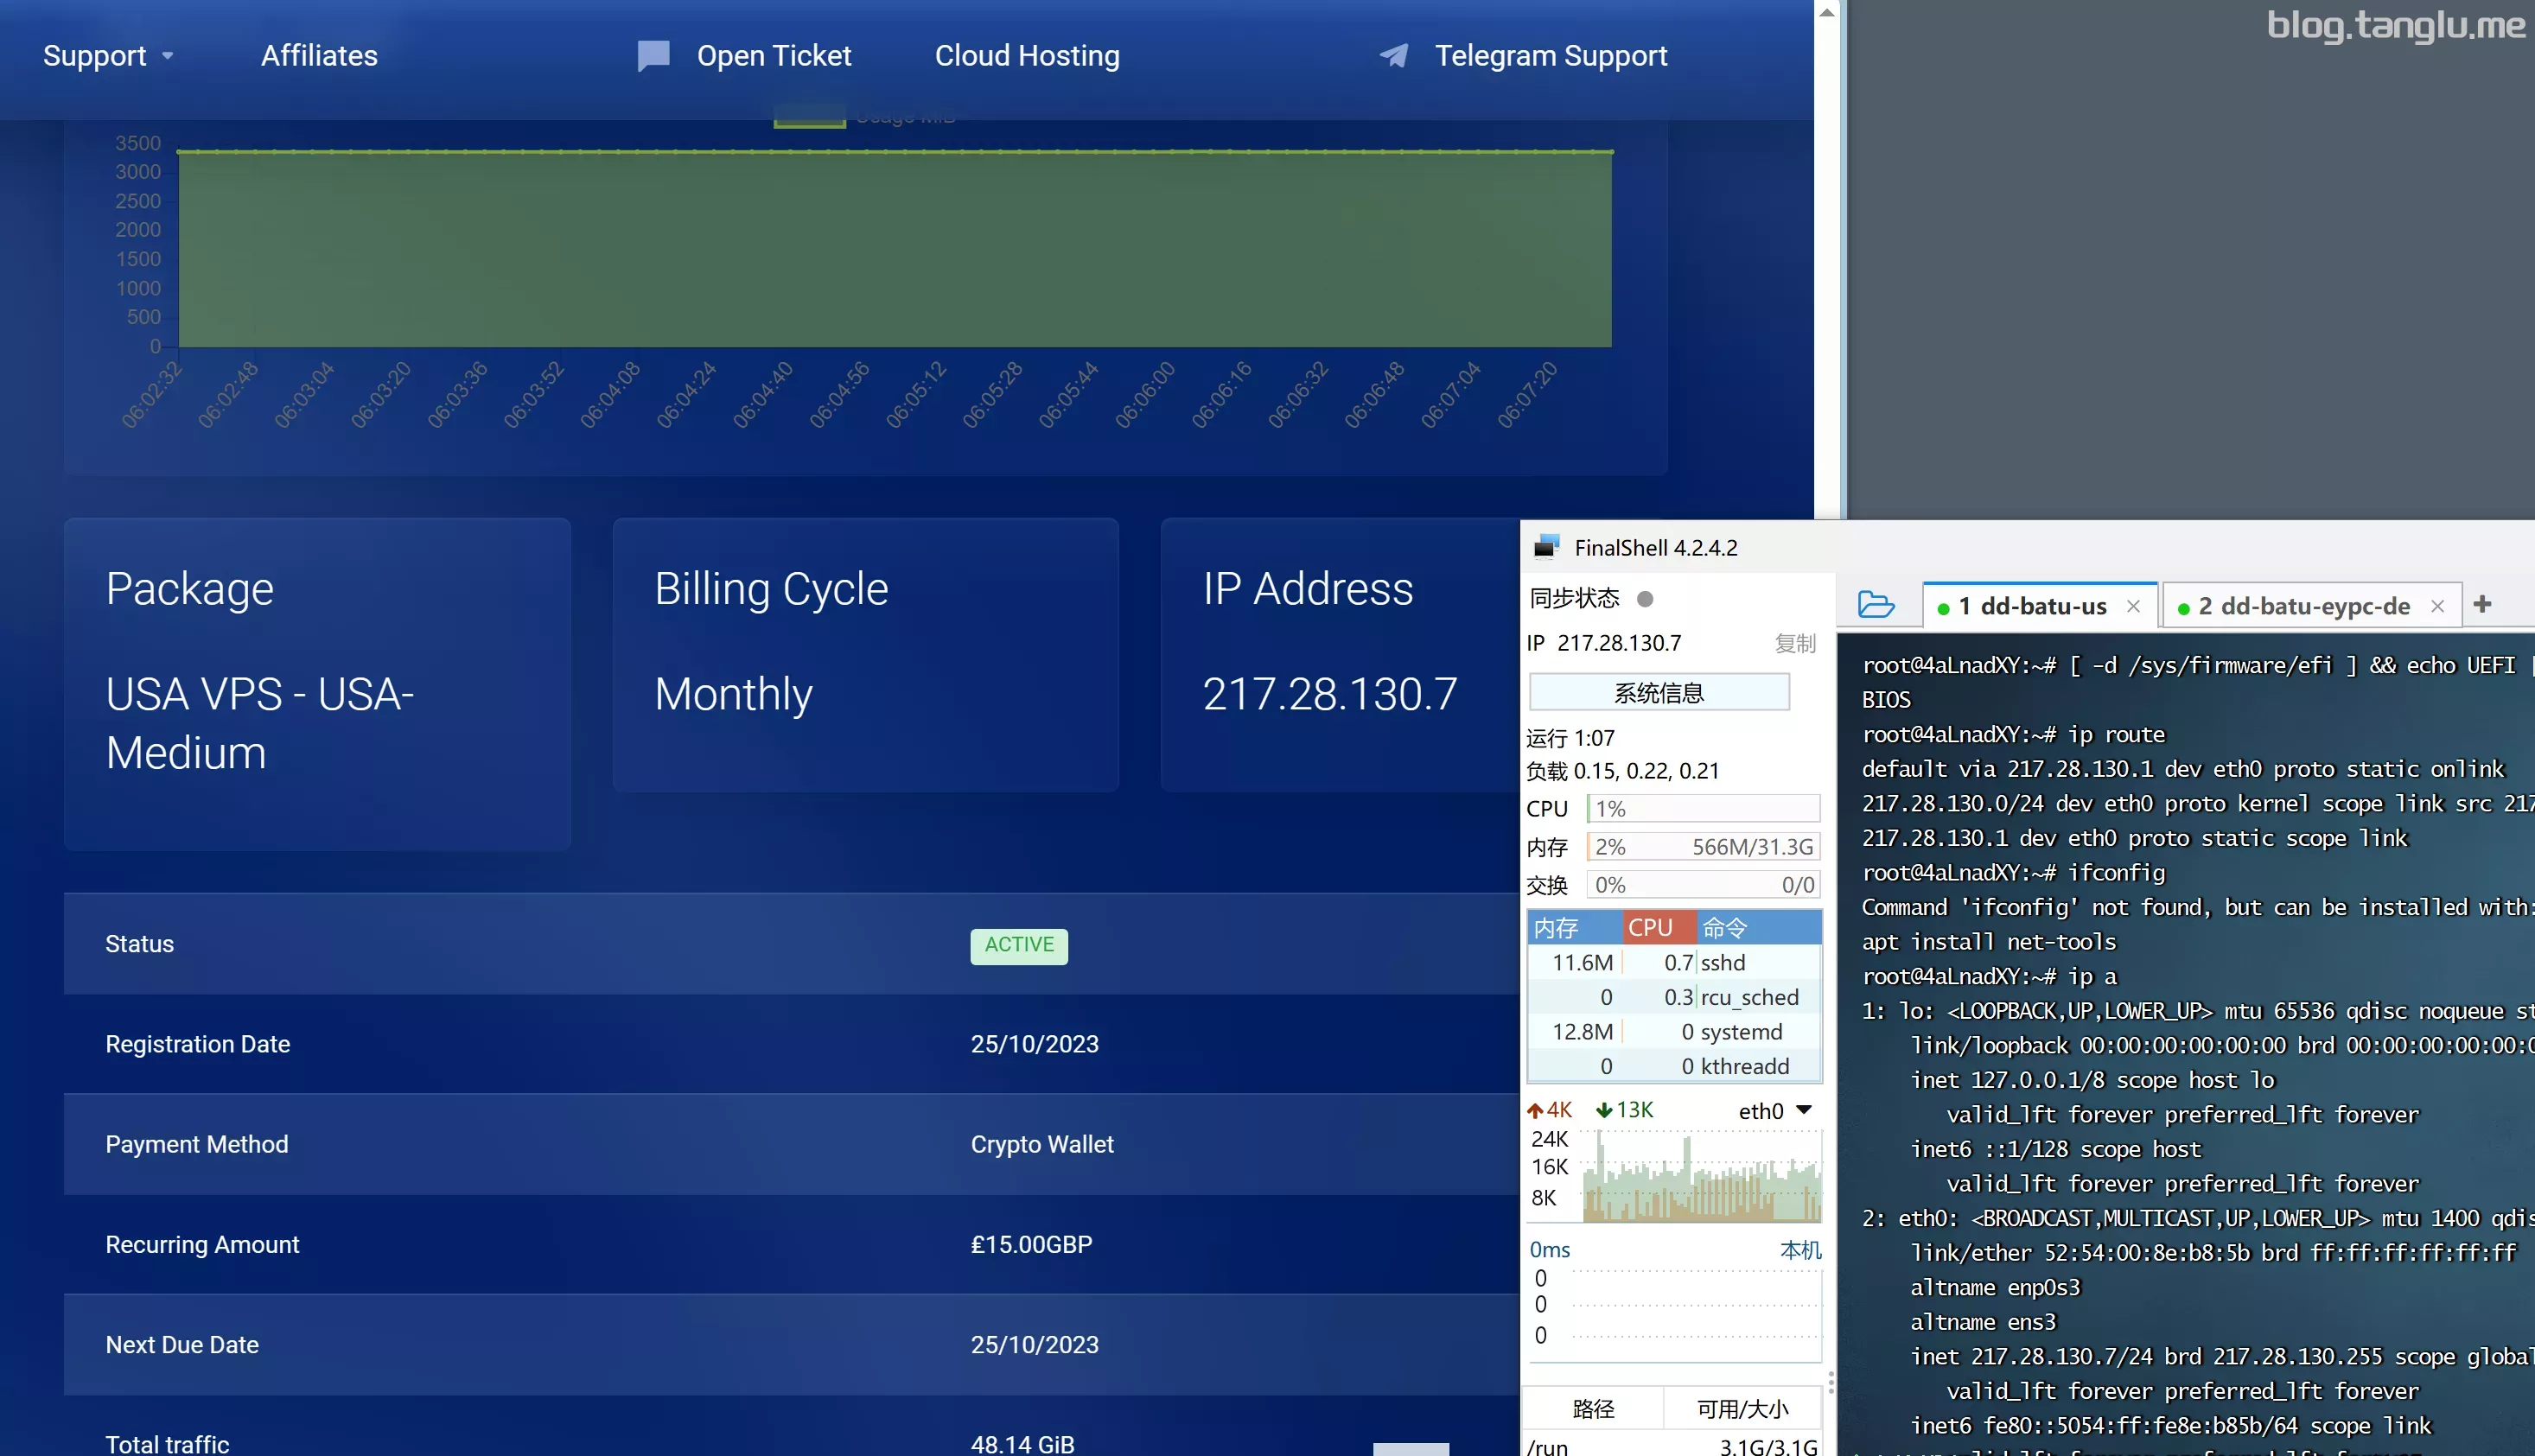Open the folder connection manager icon
Image resolution: width=2535 pixels, height=1456 pixels.
1876,605
